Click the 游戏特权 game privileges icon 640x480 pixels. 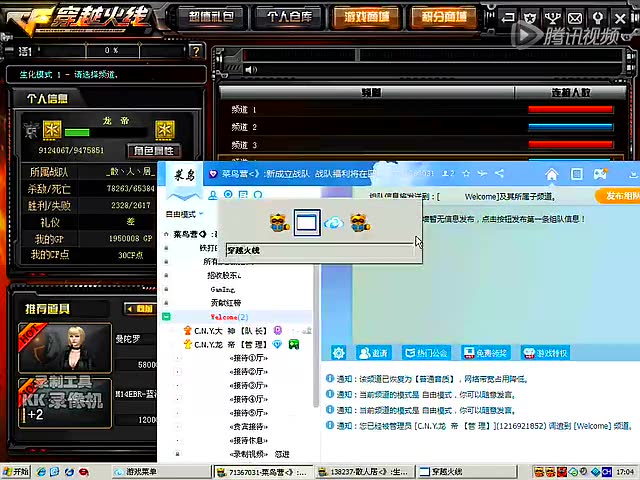(544, 353)
